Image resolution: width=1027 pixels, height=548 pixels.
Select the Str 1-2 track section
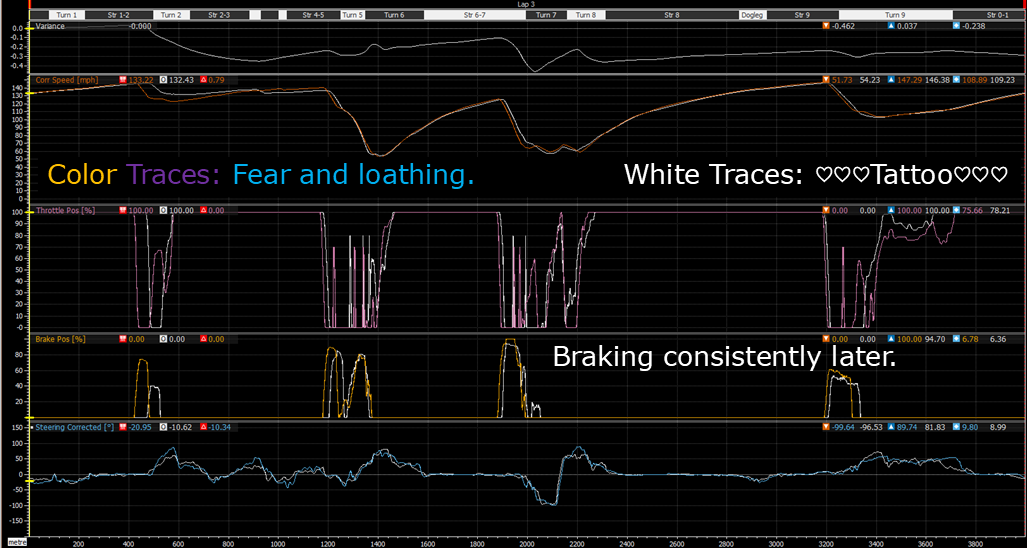pos(119,14)
